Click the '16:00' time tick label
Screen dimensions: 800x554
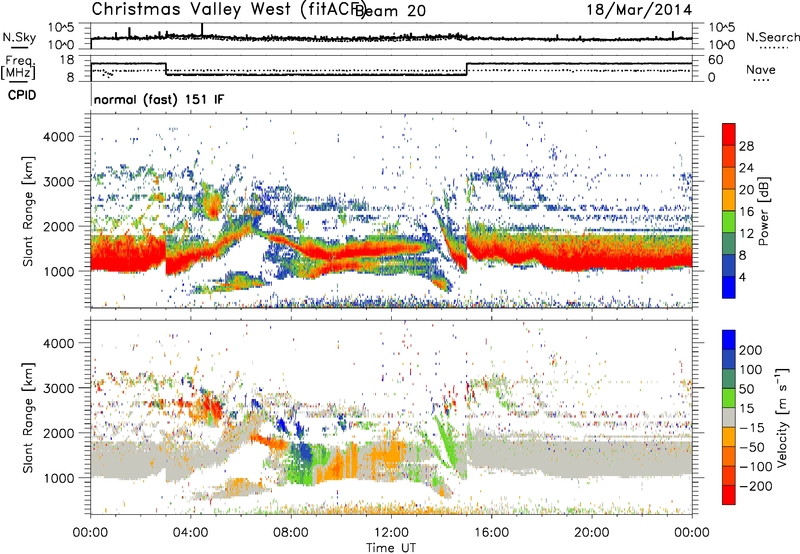point(491,533)
